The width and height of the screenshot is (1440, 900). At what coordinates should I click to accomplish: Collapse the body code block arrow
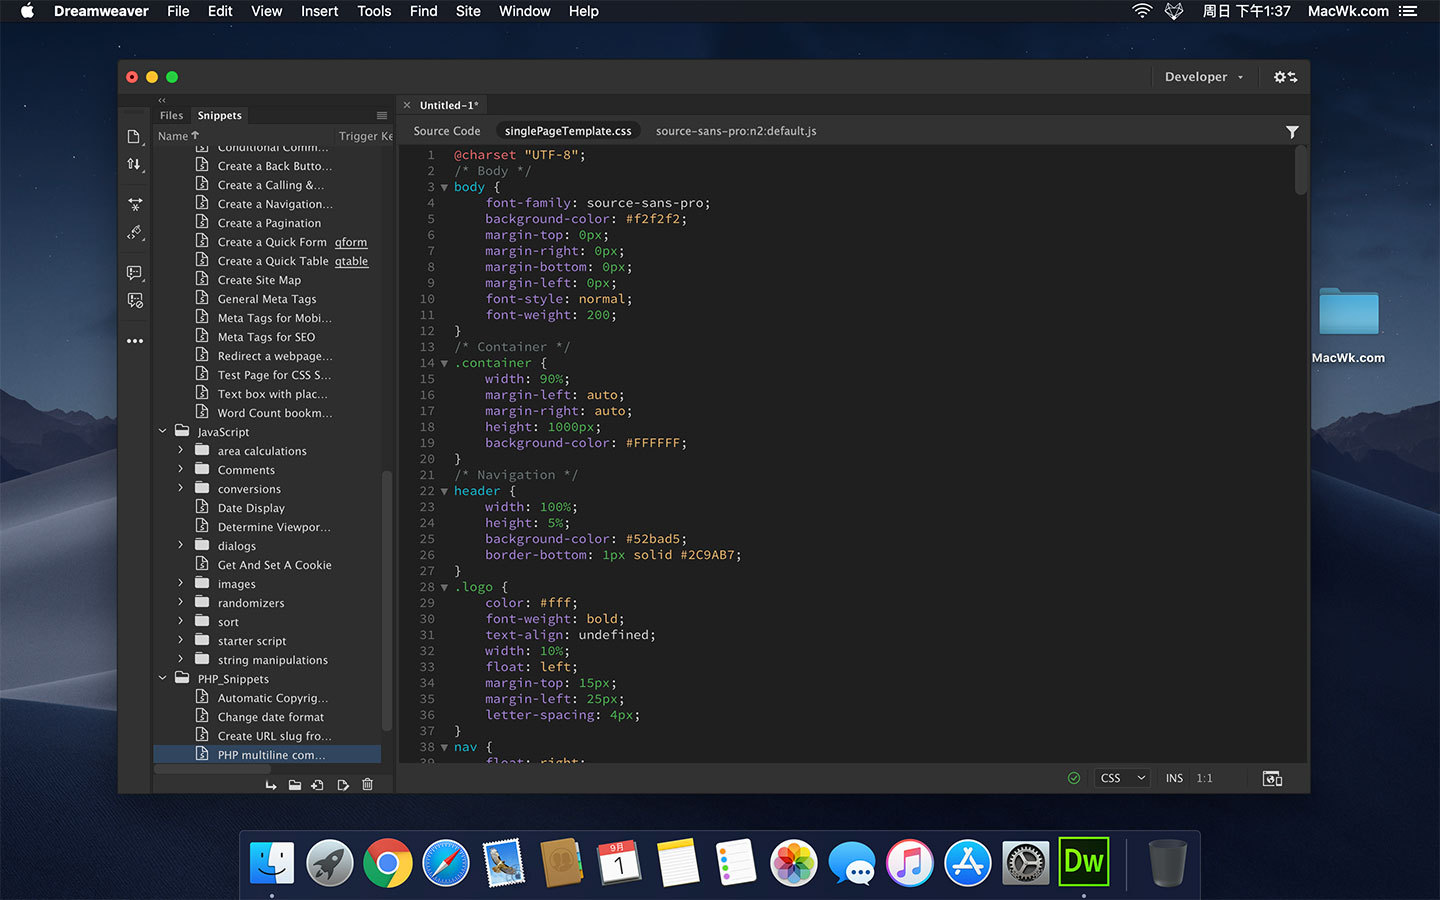(x=444, y=188)
